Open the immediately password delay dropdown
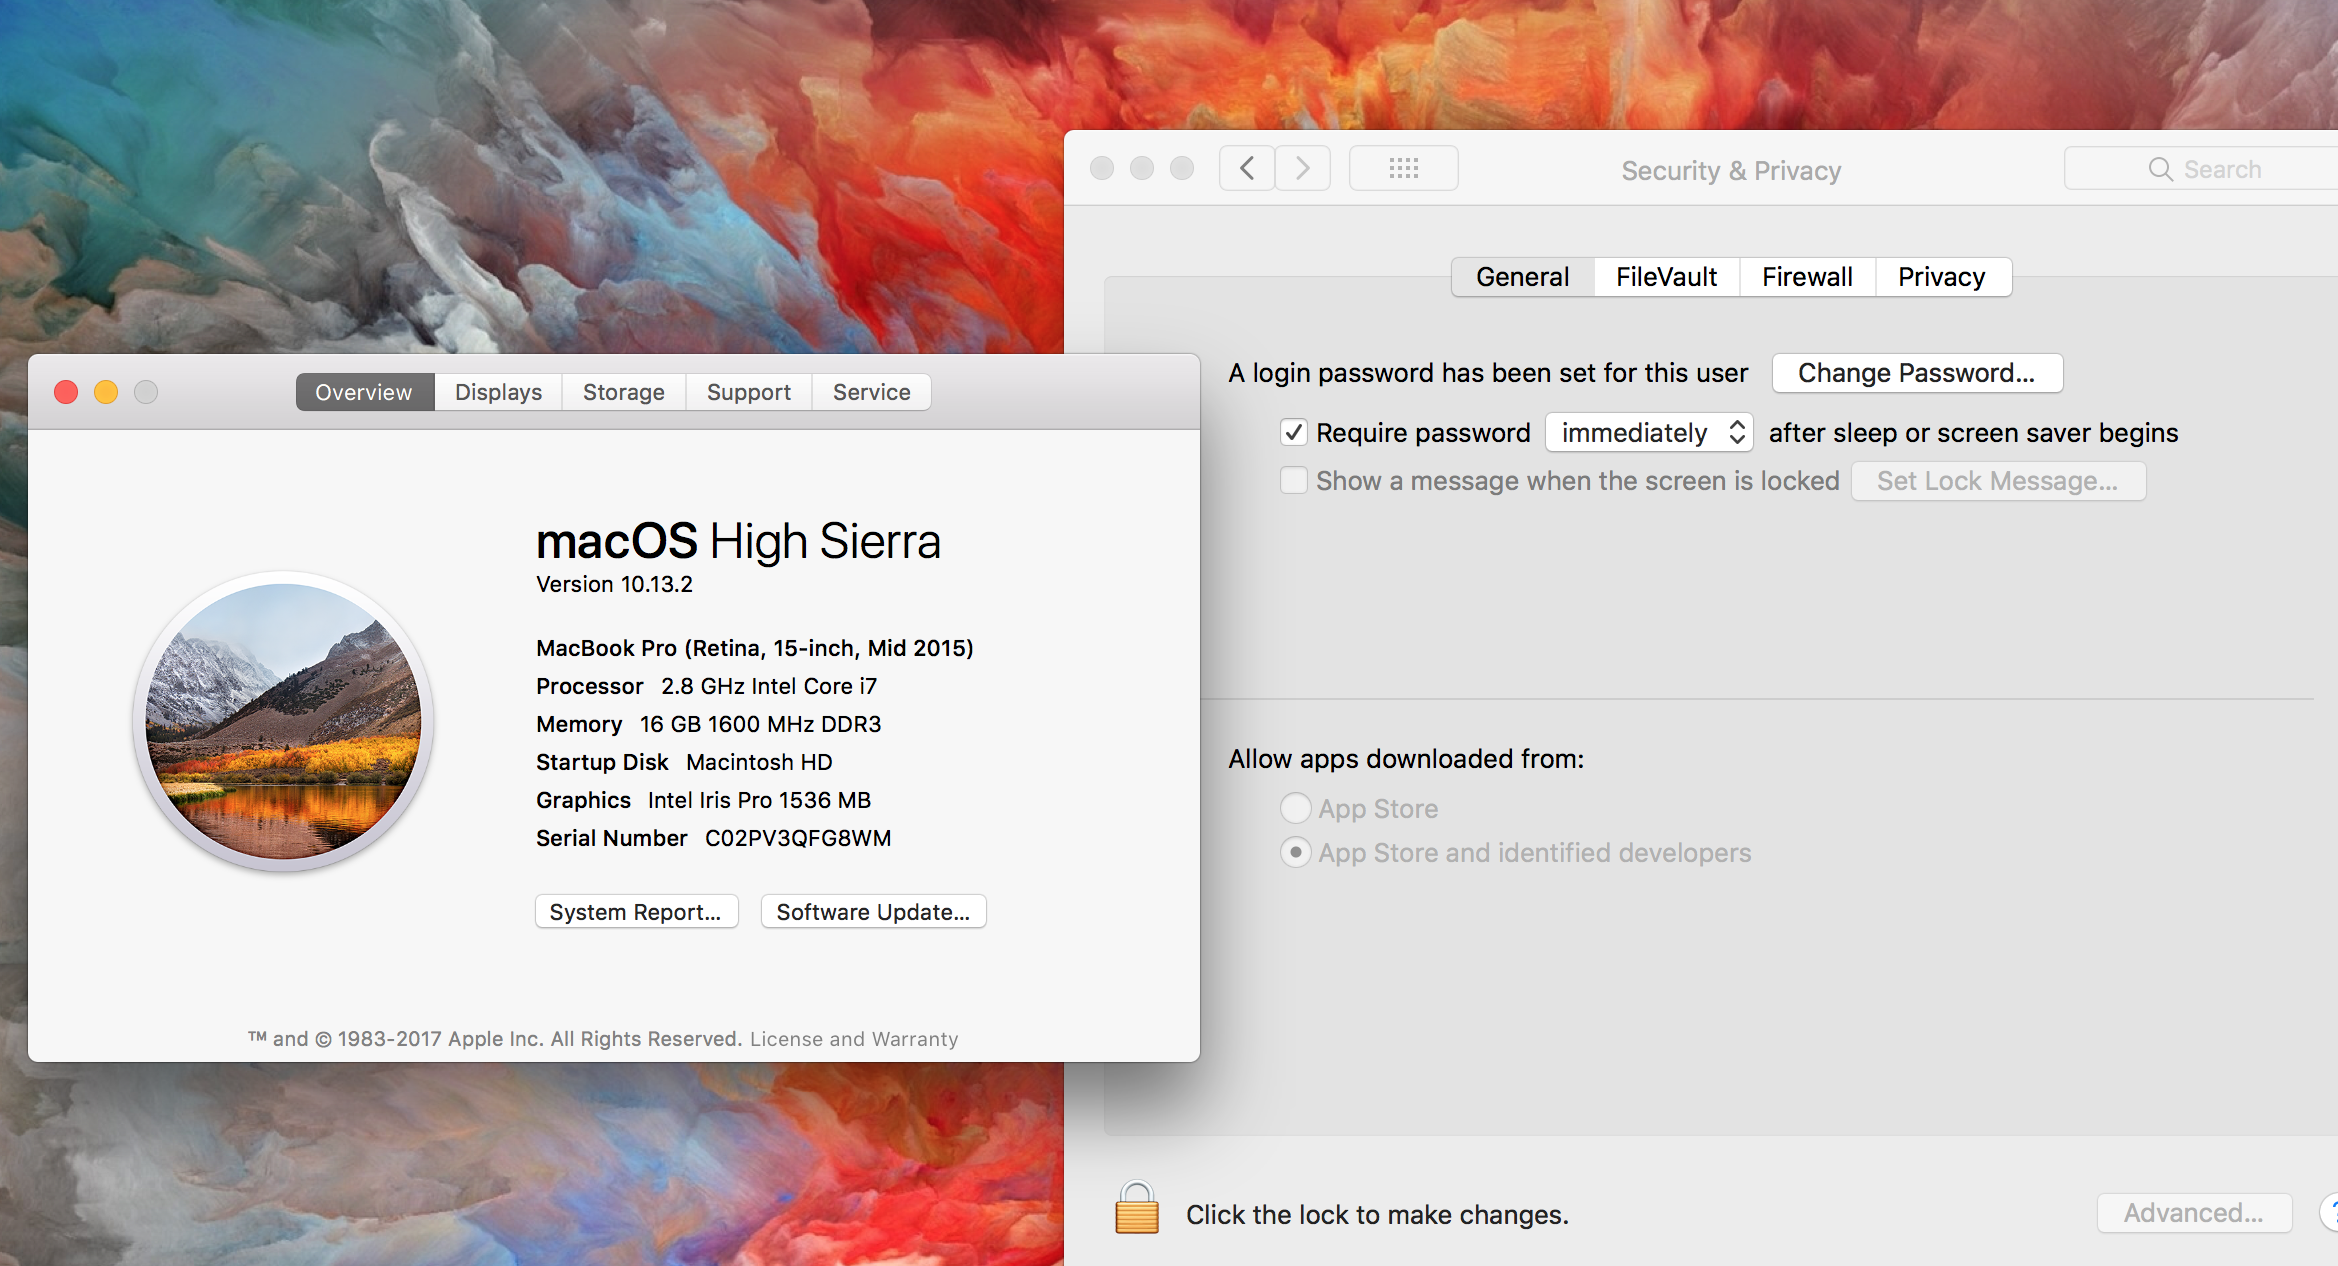The image size is (2338, 1266). [x=1649, y=432]
